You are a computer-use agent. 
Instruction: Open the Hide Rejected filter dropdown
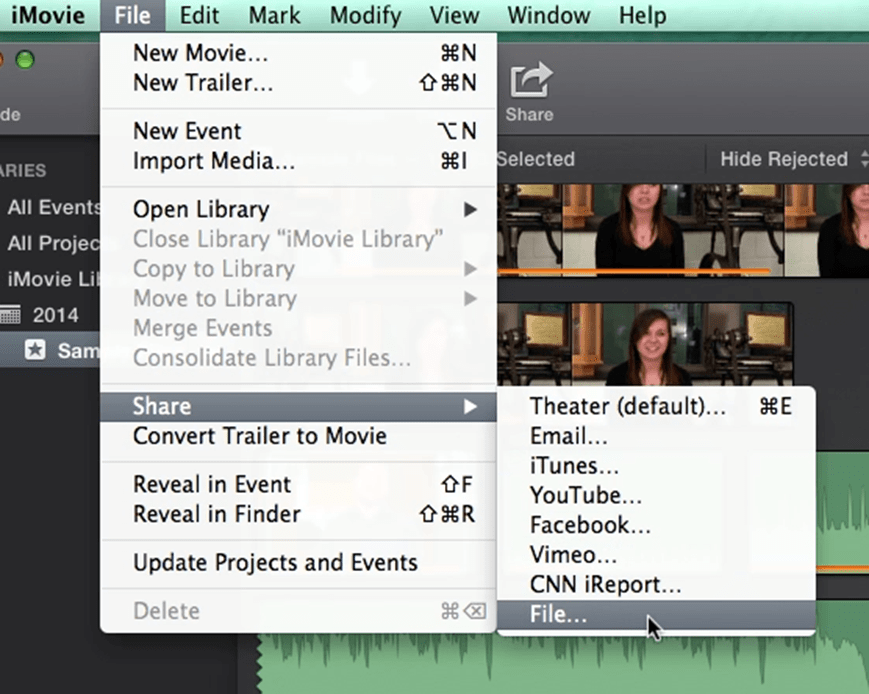coord(793,159)
